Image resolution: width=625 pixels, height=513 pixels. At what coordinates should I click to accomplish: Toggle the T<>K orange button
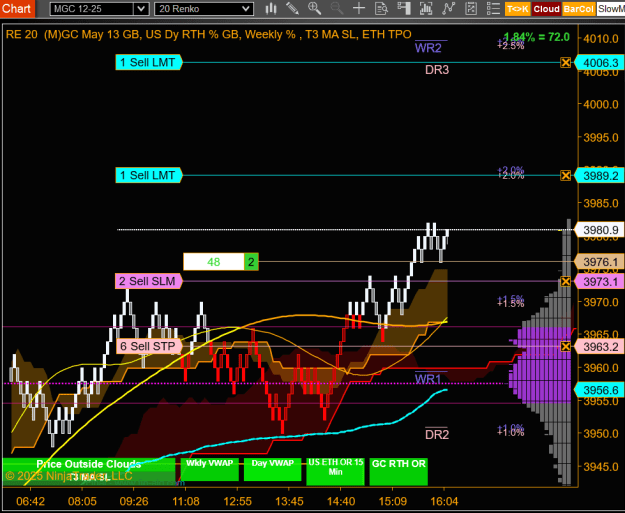click(x=517, y=9)
